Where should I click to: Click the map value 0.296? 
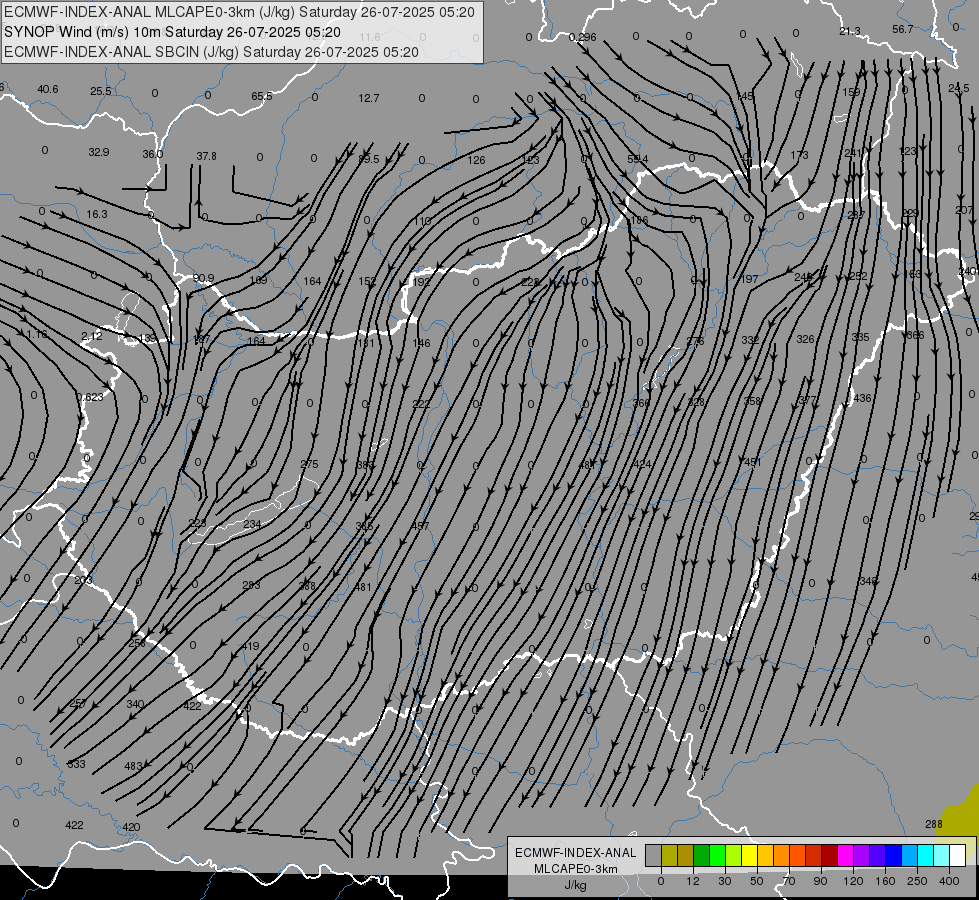tap(583, 37)
